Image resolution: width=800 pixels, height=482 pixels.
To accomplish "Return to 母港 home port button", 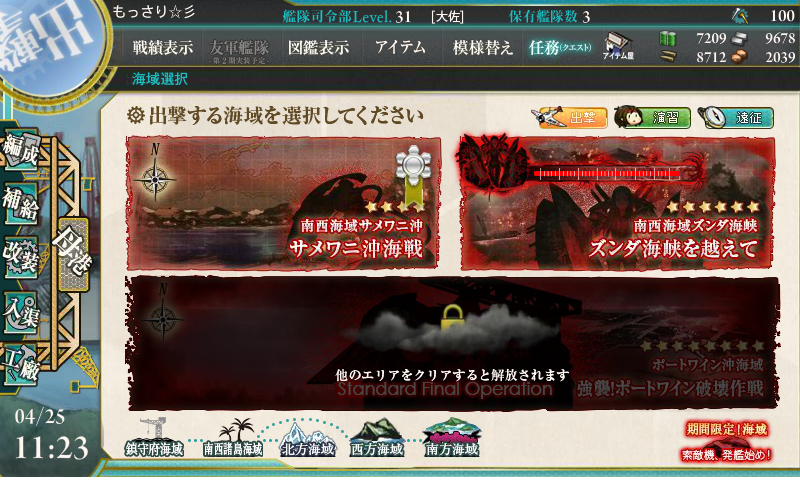I will pyautogui.click(x=74, y=255).
